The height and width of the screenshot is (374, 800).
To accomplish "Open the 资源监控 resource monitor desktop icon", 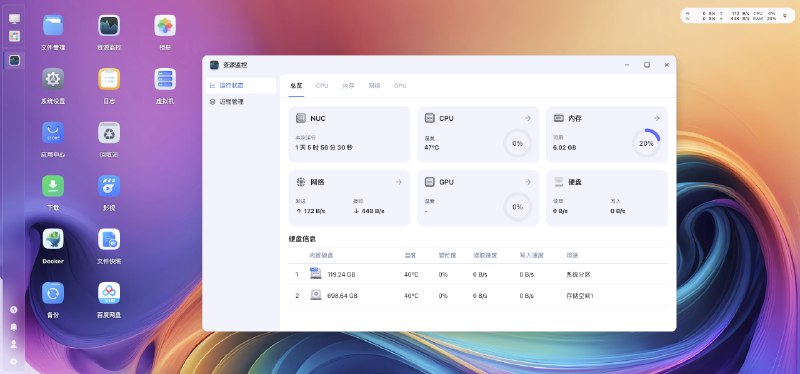I will [109, 26].
